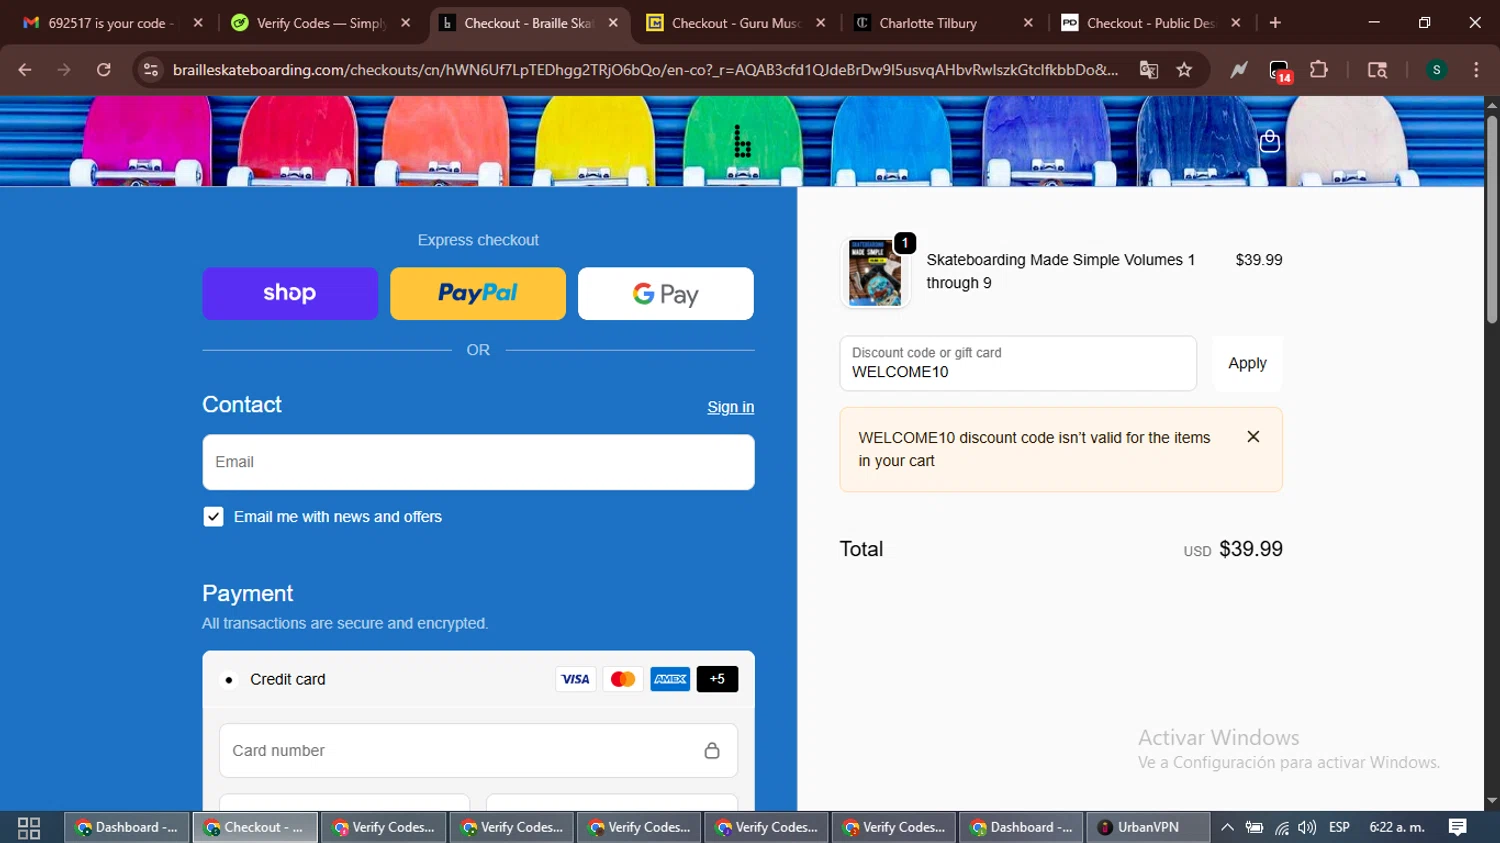Viewport: 1500px width, 843px height.
Task: Click the Card number field
Action: 478,750
